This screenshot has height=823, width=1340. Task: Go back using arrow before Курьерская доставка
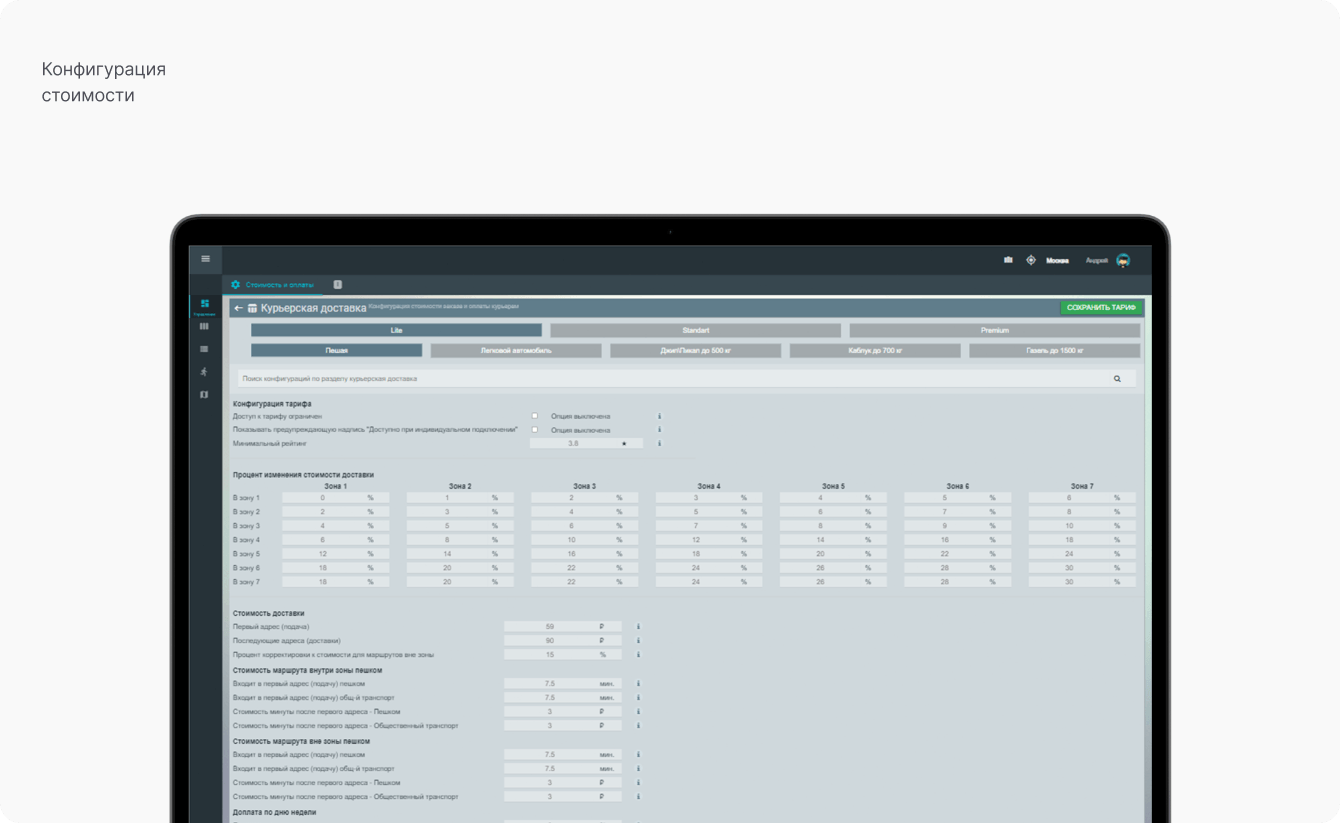[x=238, y=308]
